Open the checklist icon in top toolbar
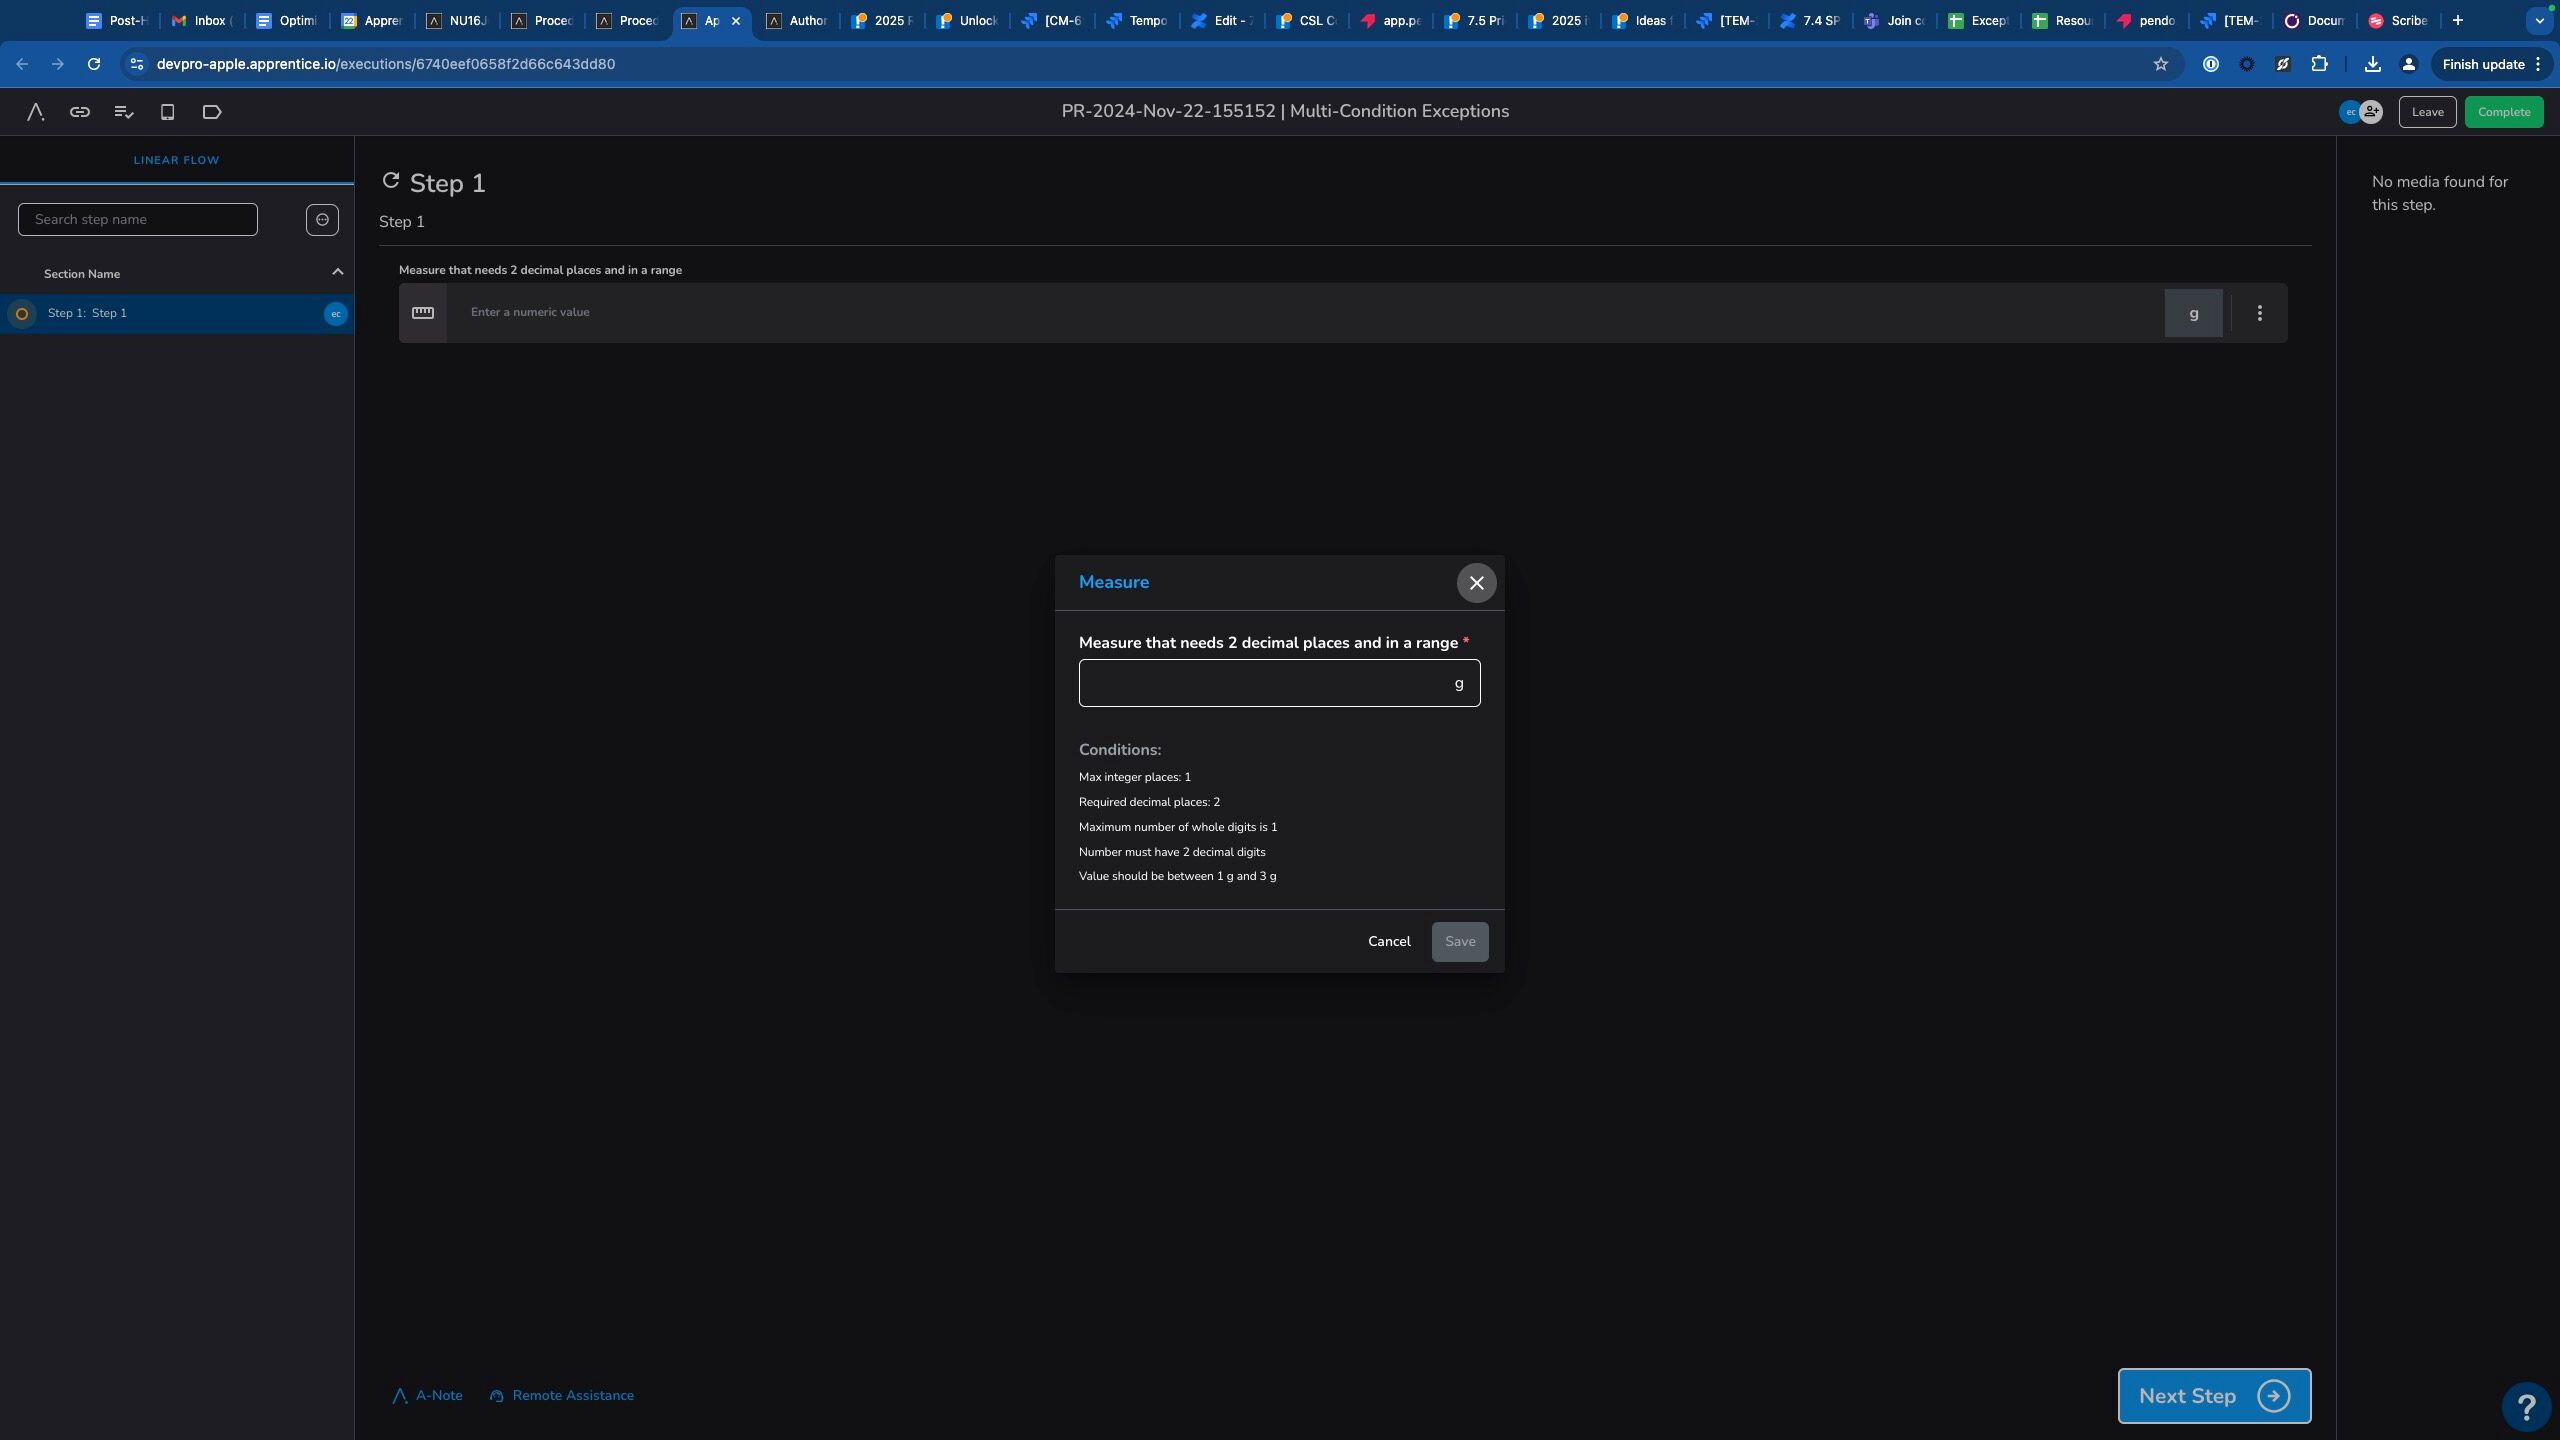This screenshot has width=2560, height=1440. point(124,112)
